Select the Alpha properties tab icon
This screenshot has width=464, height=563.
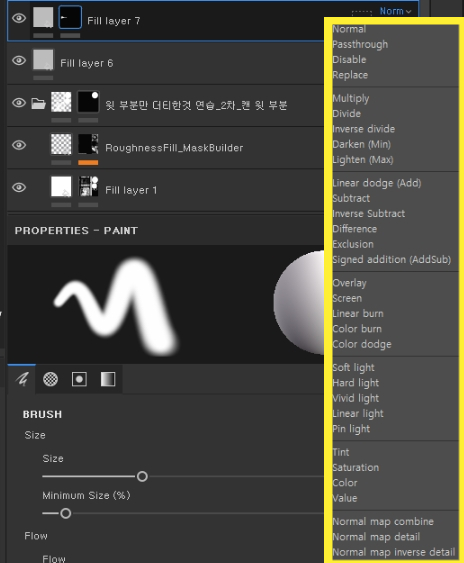click(x=50, y=379)
